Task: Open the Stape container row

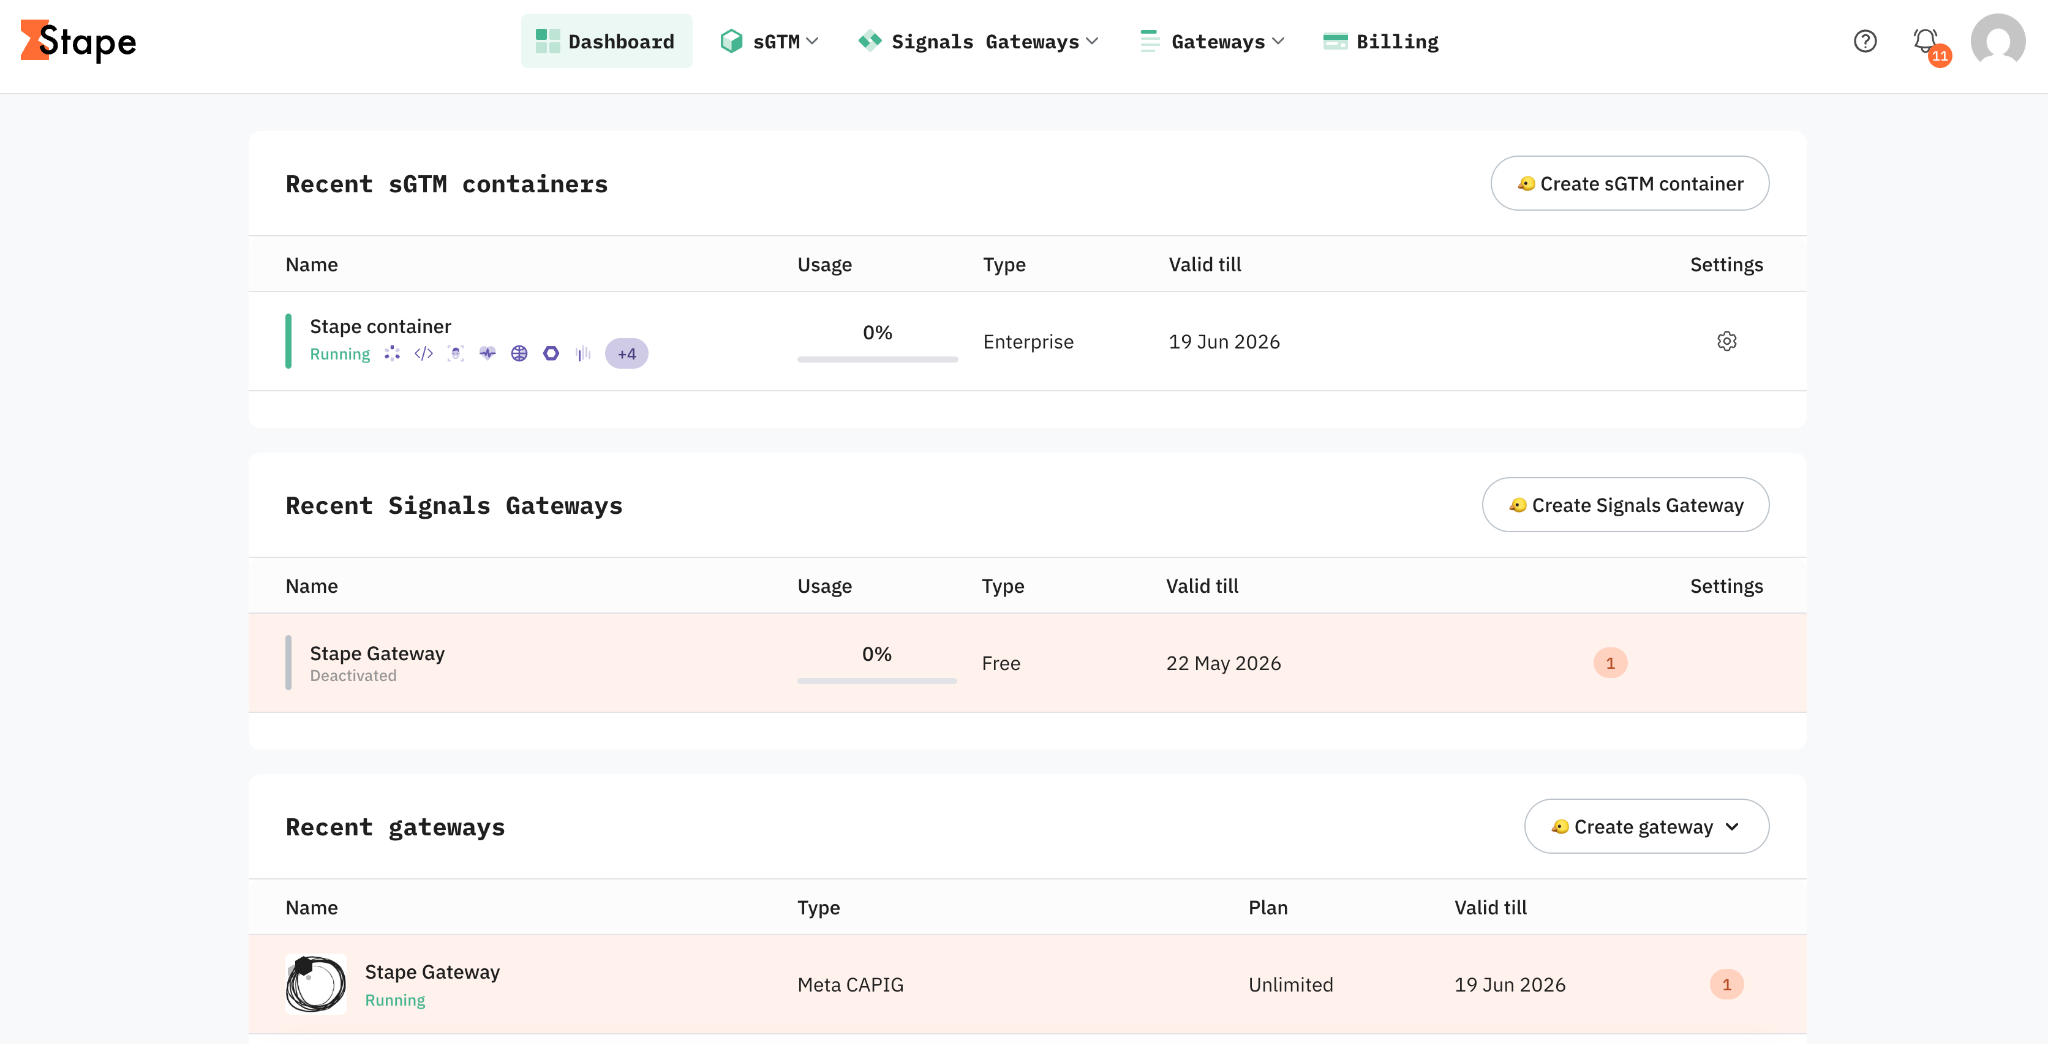Action: (x=1027, y=341)
